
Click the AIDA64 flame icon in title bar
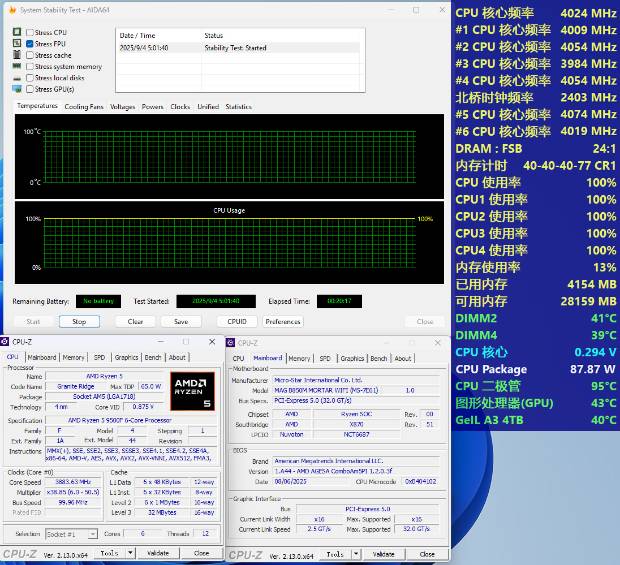point(12,10)
